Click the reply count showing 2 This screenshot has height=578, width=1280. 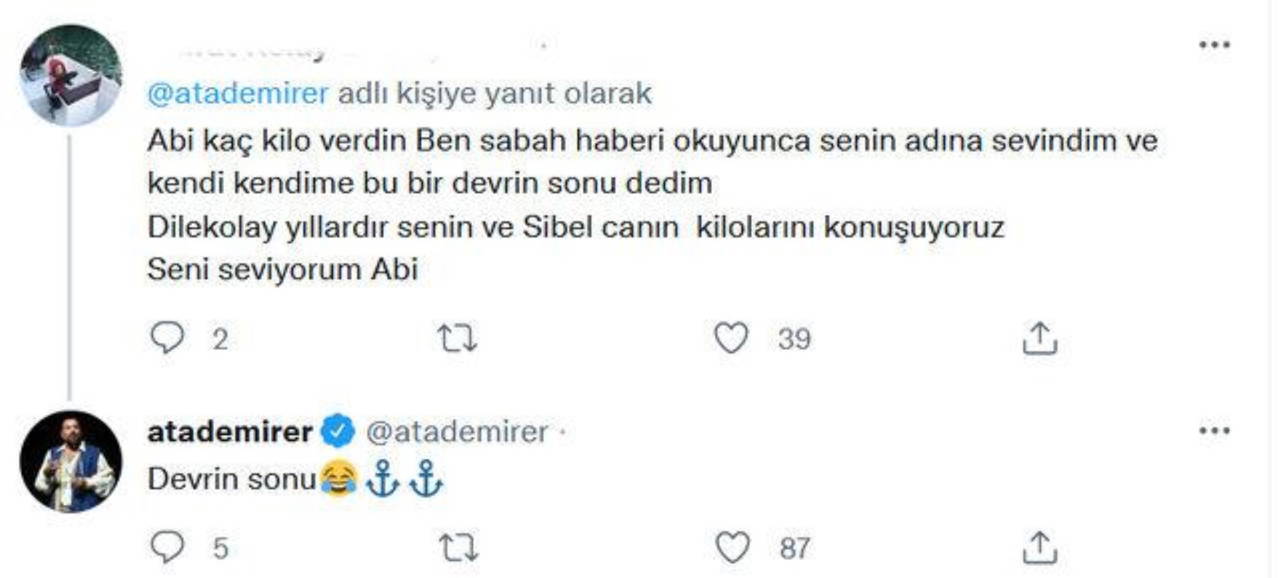pos(220,341)
